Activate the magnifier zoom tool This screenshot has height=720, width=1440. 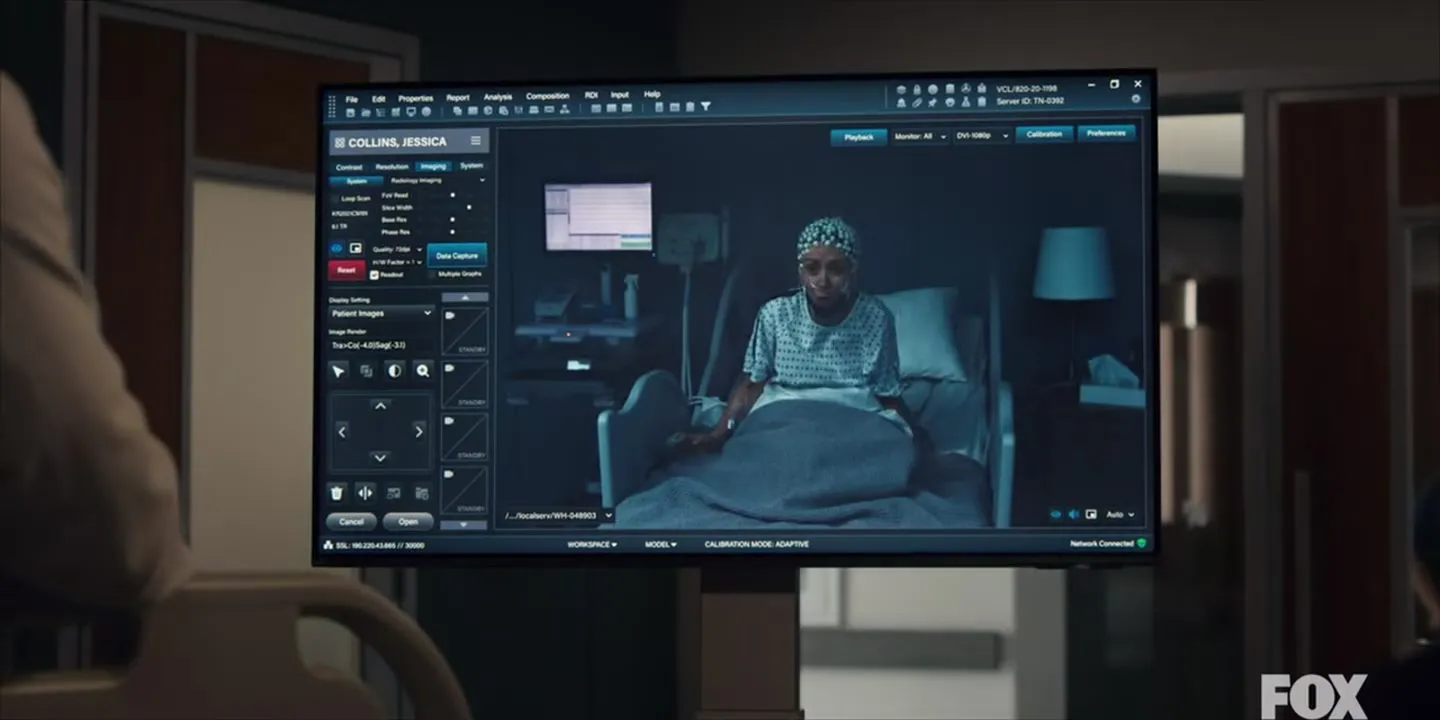423,371
